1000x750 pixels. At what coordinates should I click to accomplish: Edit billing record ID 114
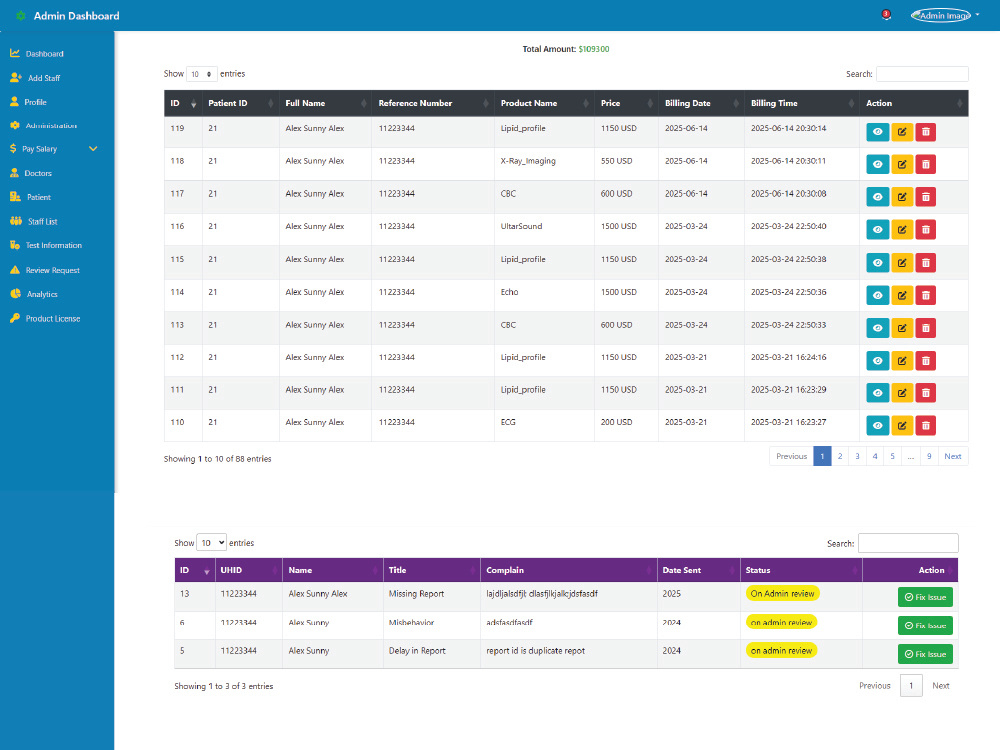tap(902, 295)
